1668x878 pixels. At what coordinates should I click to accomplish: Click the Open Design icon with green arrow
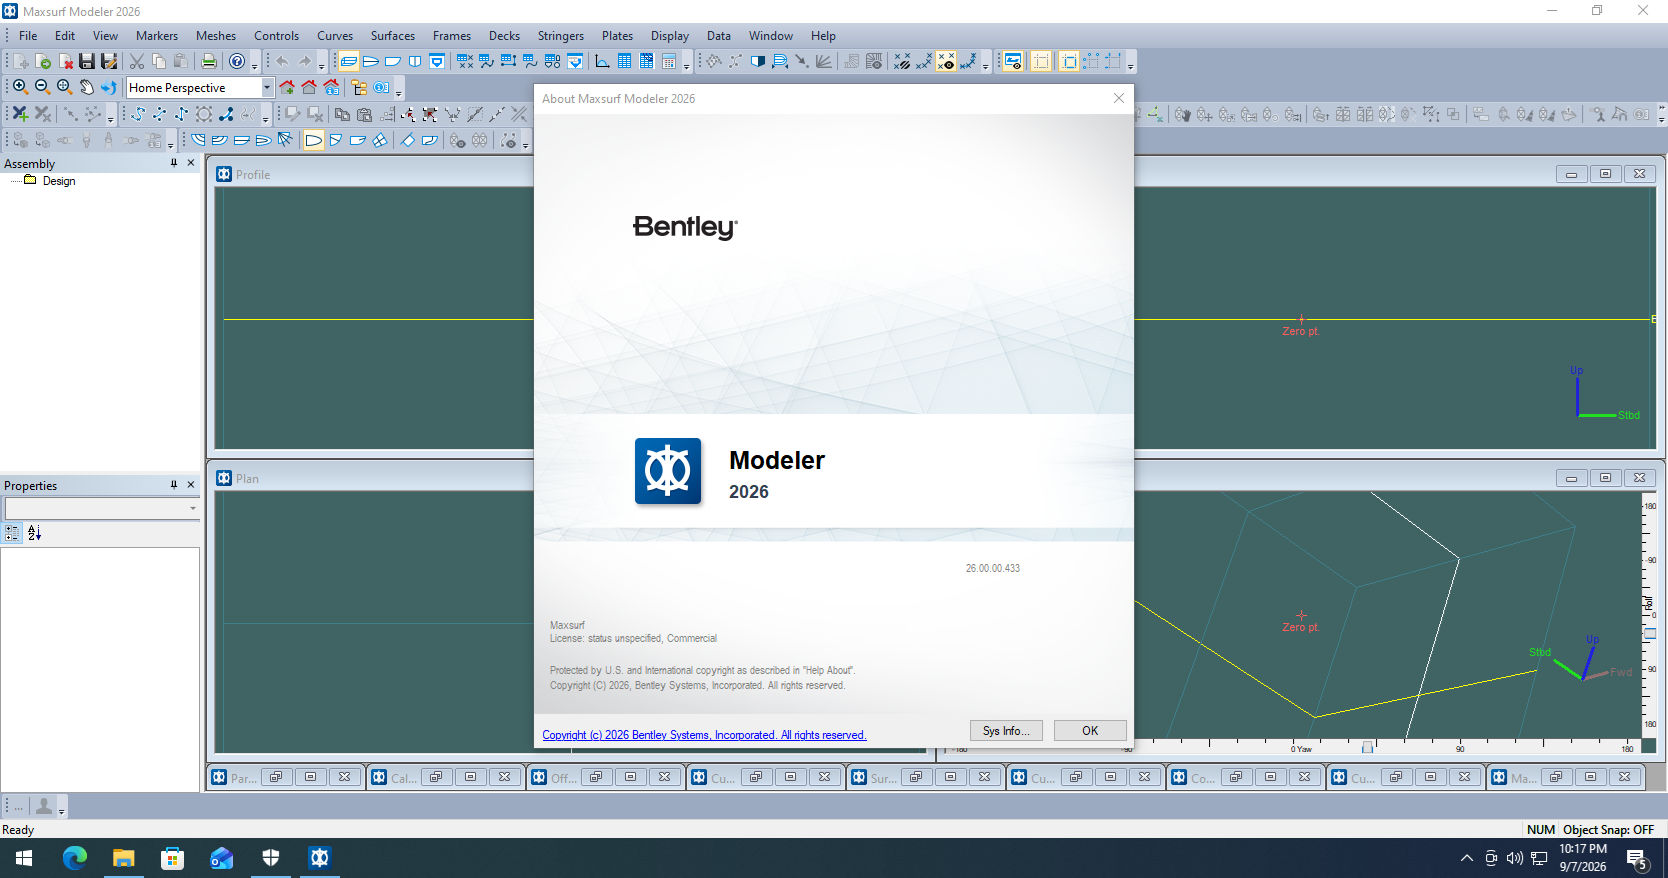[x=43, y=61]
